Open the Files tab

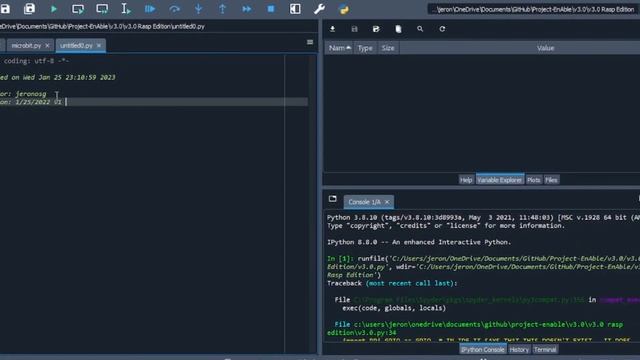click(551, 180)
